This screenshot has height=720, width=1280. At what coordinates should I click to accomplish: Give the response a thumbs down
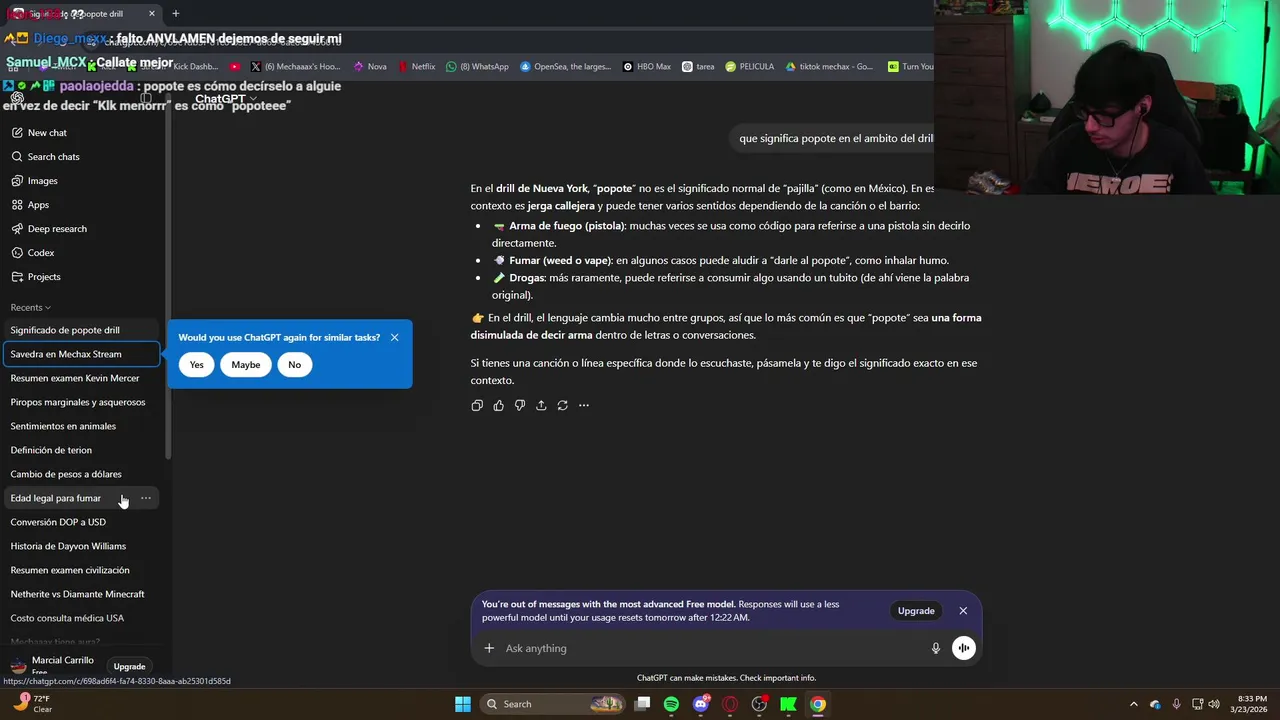click(520, 405)
